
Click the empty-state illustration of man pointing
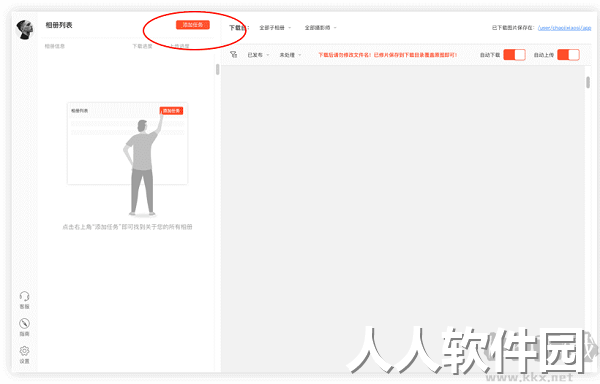coord(127,159)
